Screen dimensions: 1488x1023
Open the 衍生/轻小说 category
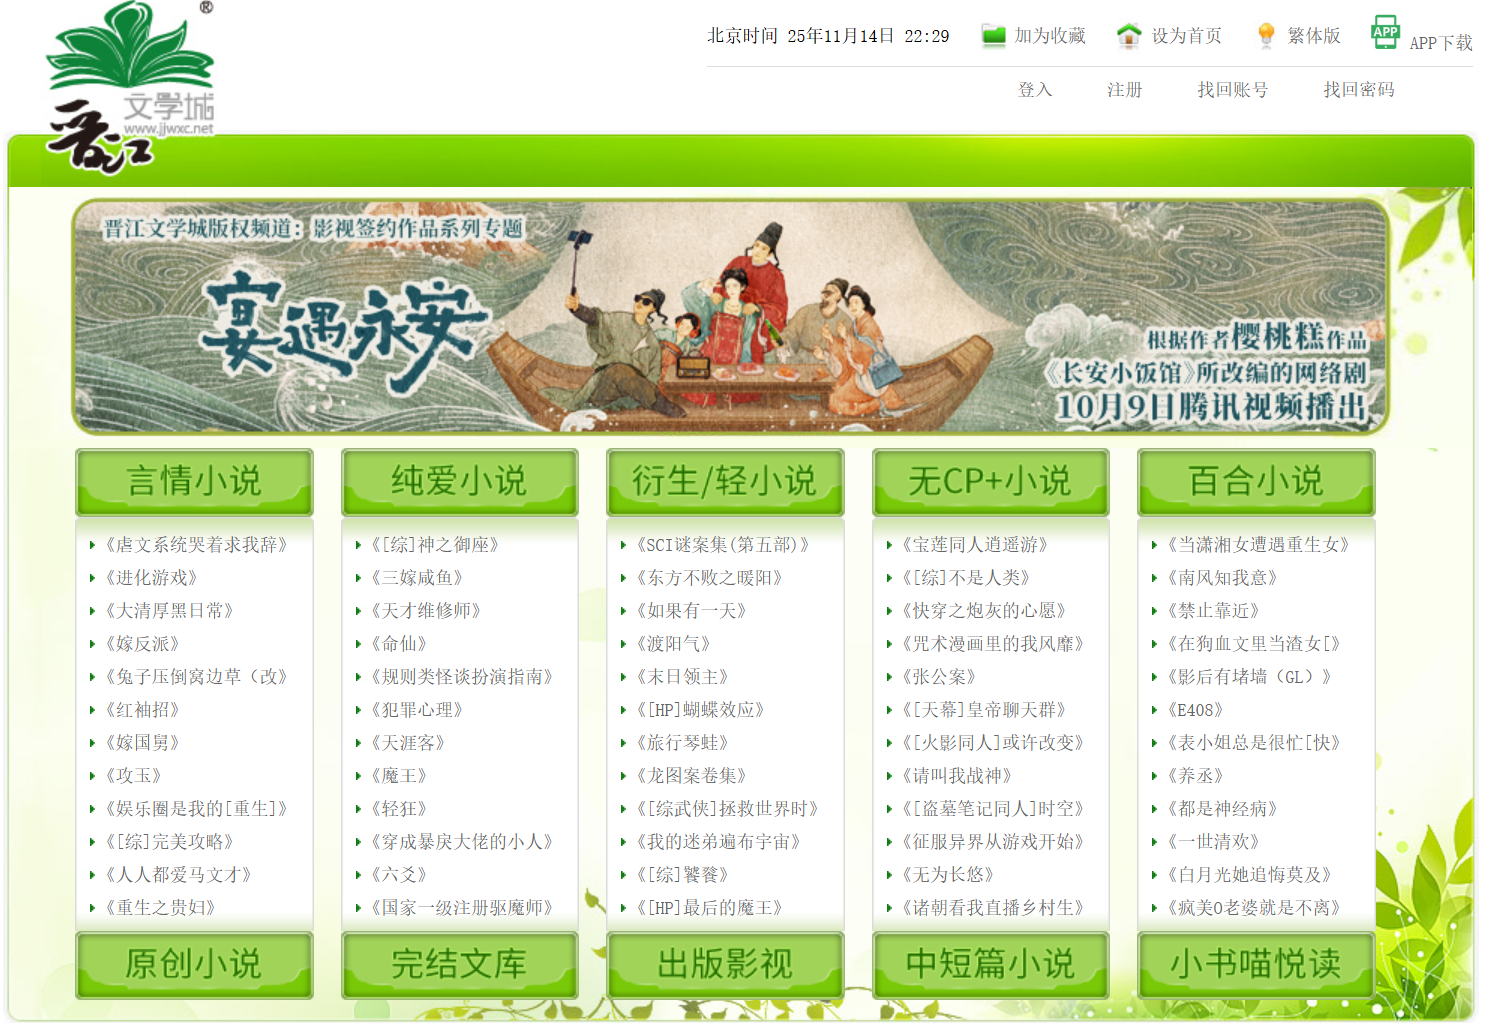click(725, 481)
